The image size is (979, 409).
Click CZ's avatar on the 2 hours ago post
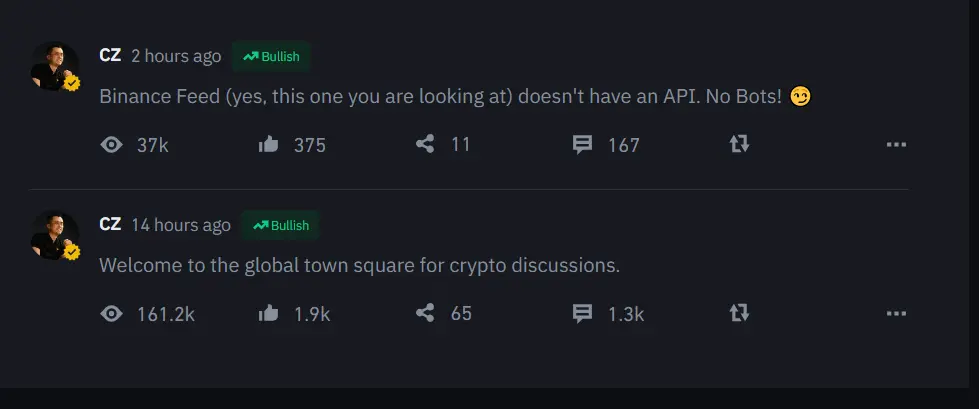click(55, 67)
